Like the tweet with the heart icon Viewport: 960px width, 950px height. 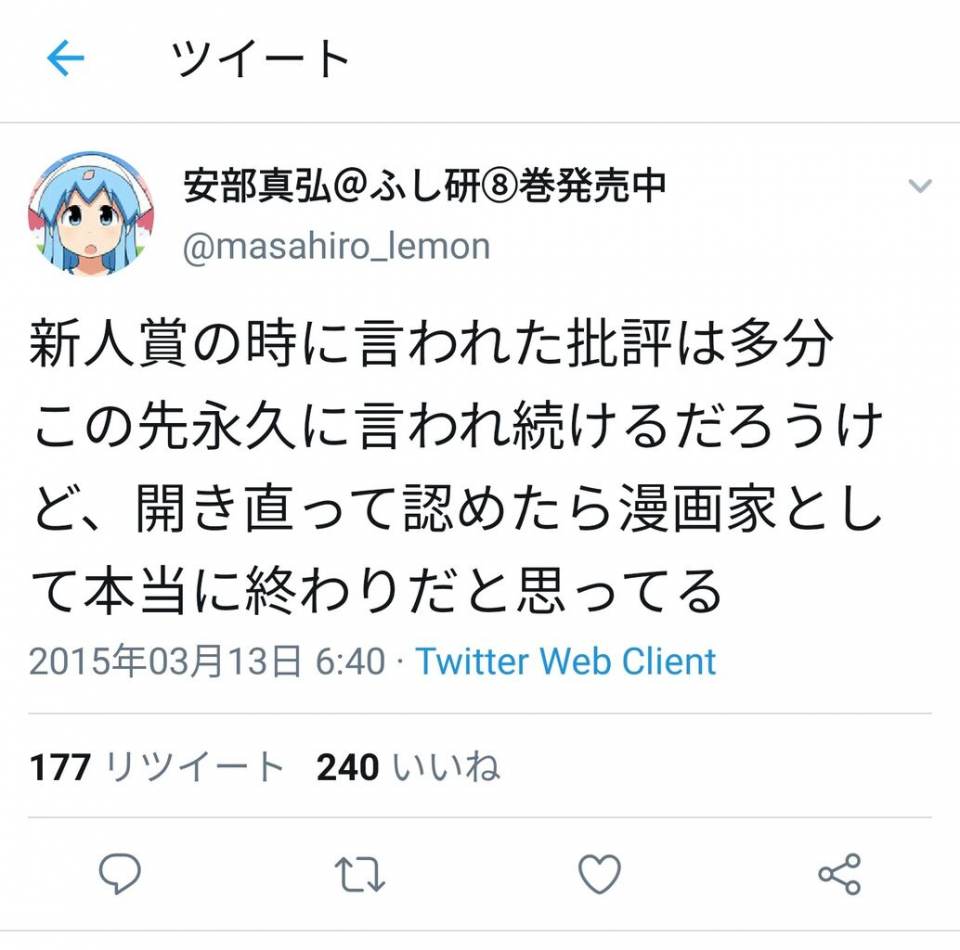600,874
